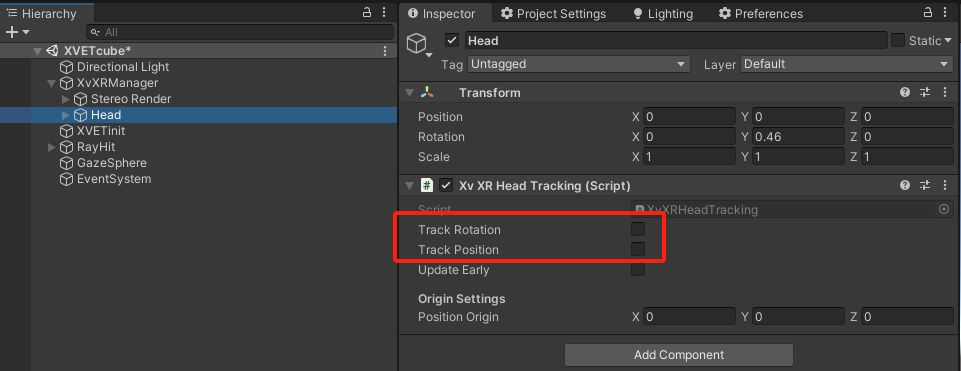961x371 pixels.
Task: Open the Hierarchy add (+) menu
Action: pyautogui.click(x=17, y=32)
